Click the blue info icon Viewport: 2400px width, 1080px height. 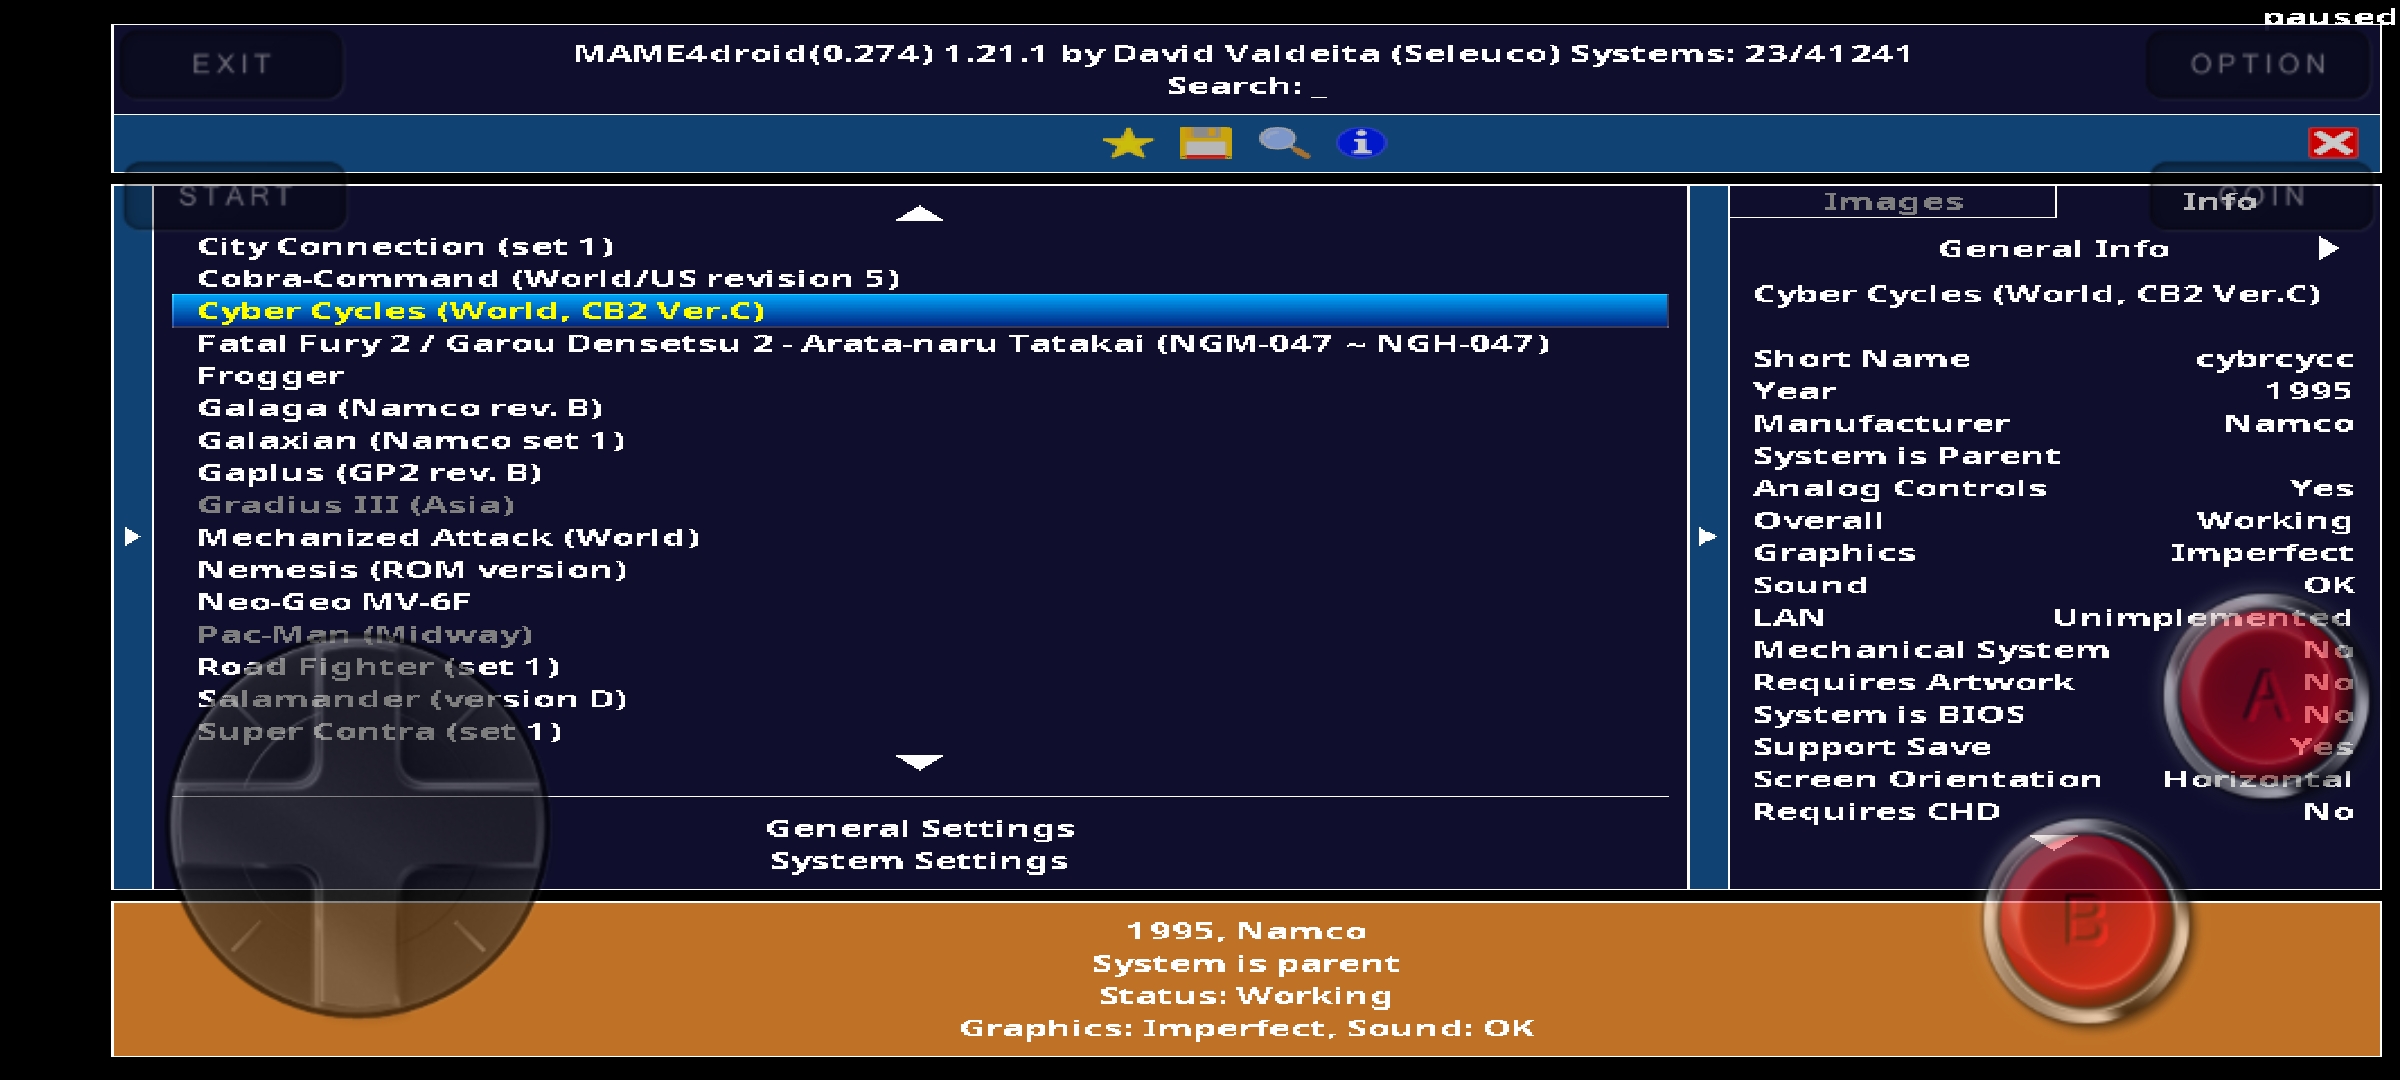pyautogui.click(x=1361, y=143)
